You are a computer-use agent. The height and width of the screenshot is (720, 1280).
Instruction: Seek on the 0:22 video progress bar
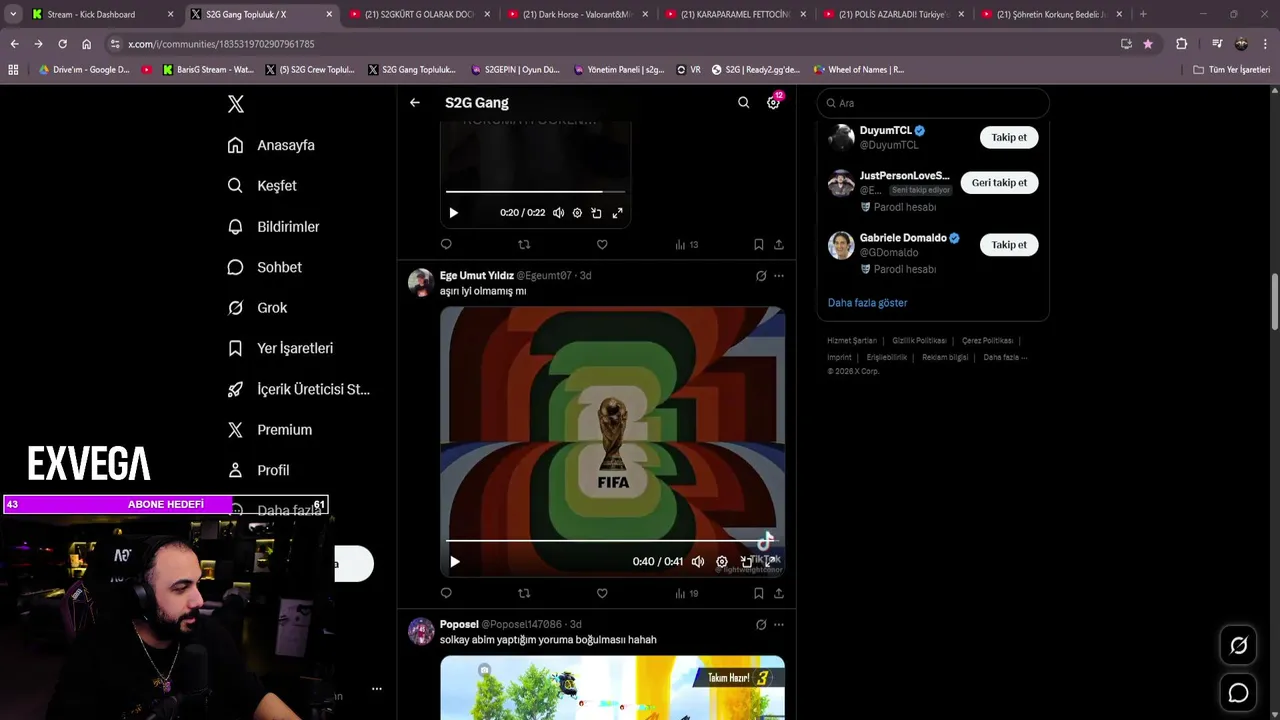pyautogui.click(x=535, y=191)
